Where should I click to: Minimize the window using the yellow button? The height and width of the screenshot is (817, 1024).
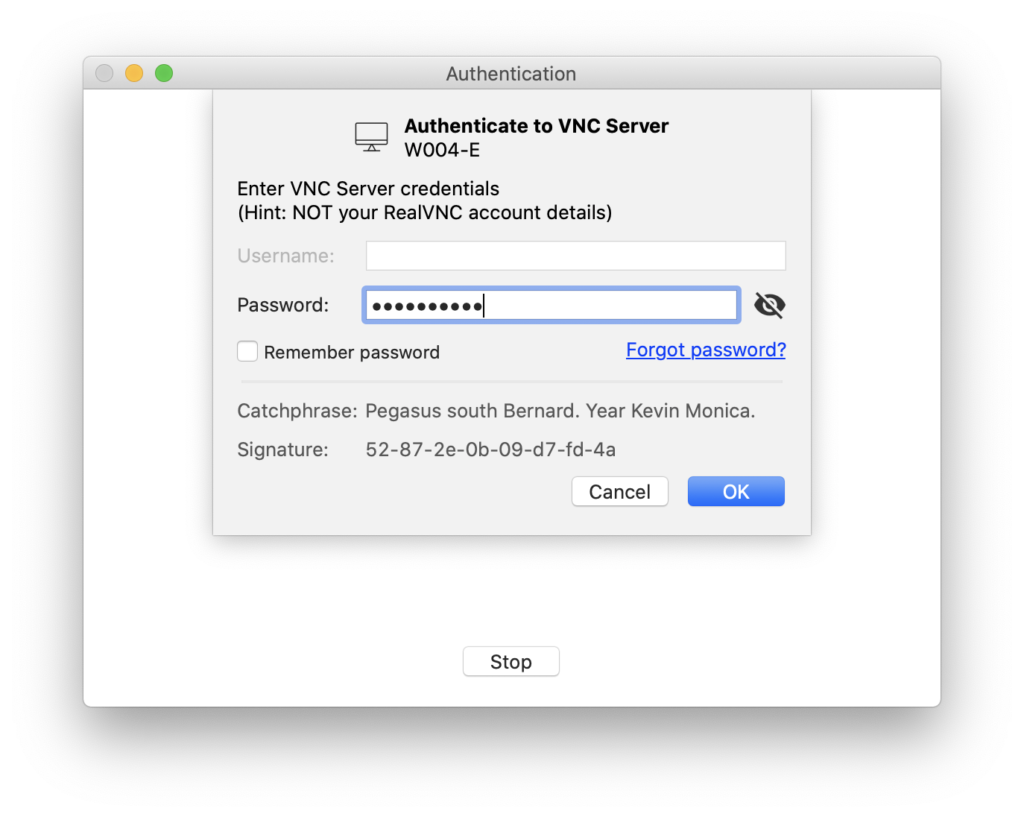tap(134, 73)
